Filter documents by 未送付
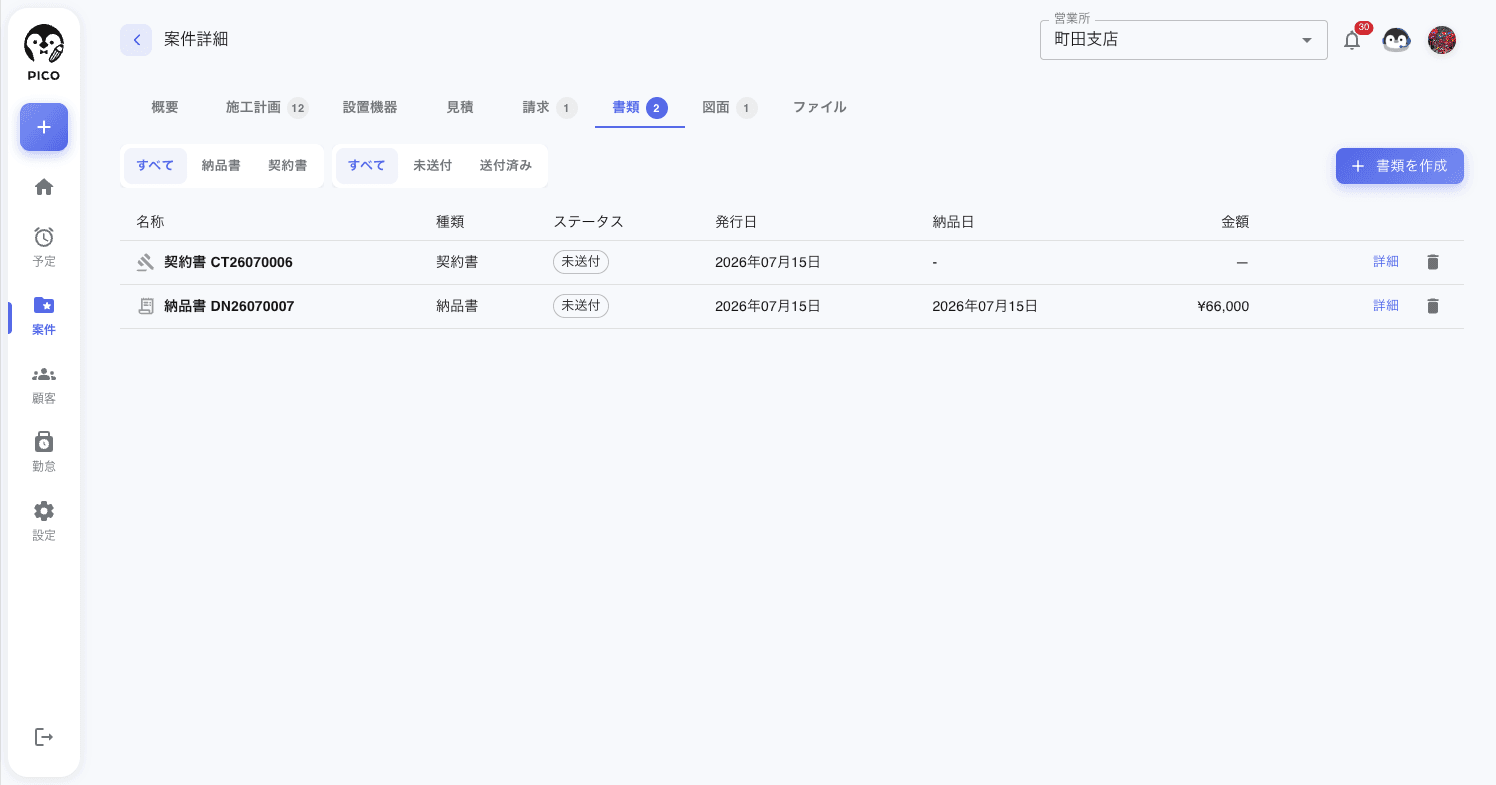 point(433,165)
